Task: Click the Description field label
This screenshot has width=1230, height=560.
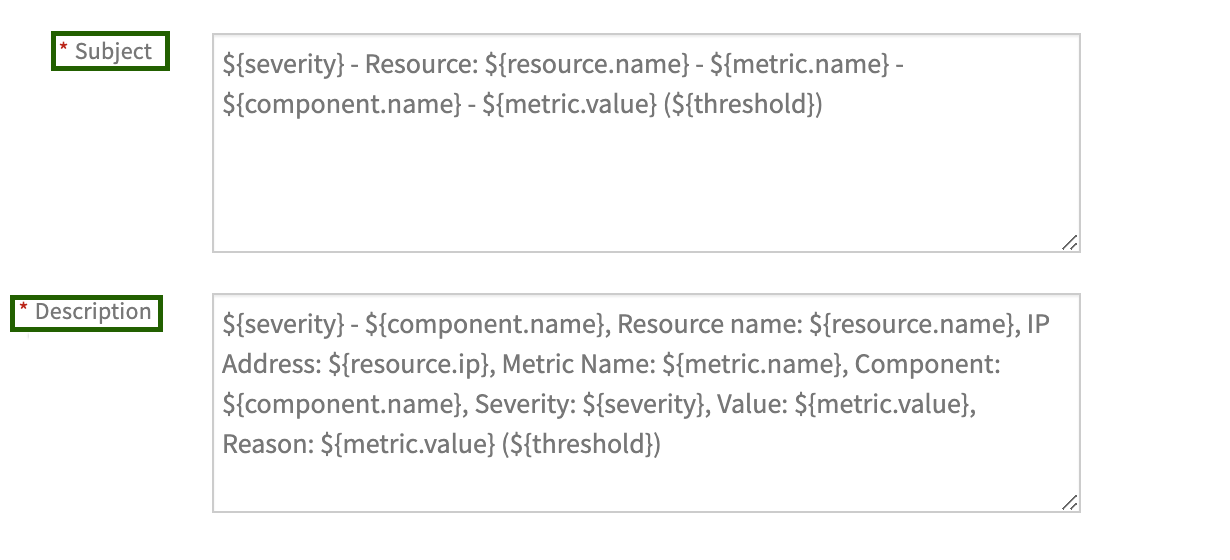Action: pos(93,312)
